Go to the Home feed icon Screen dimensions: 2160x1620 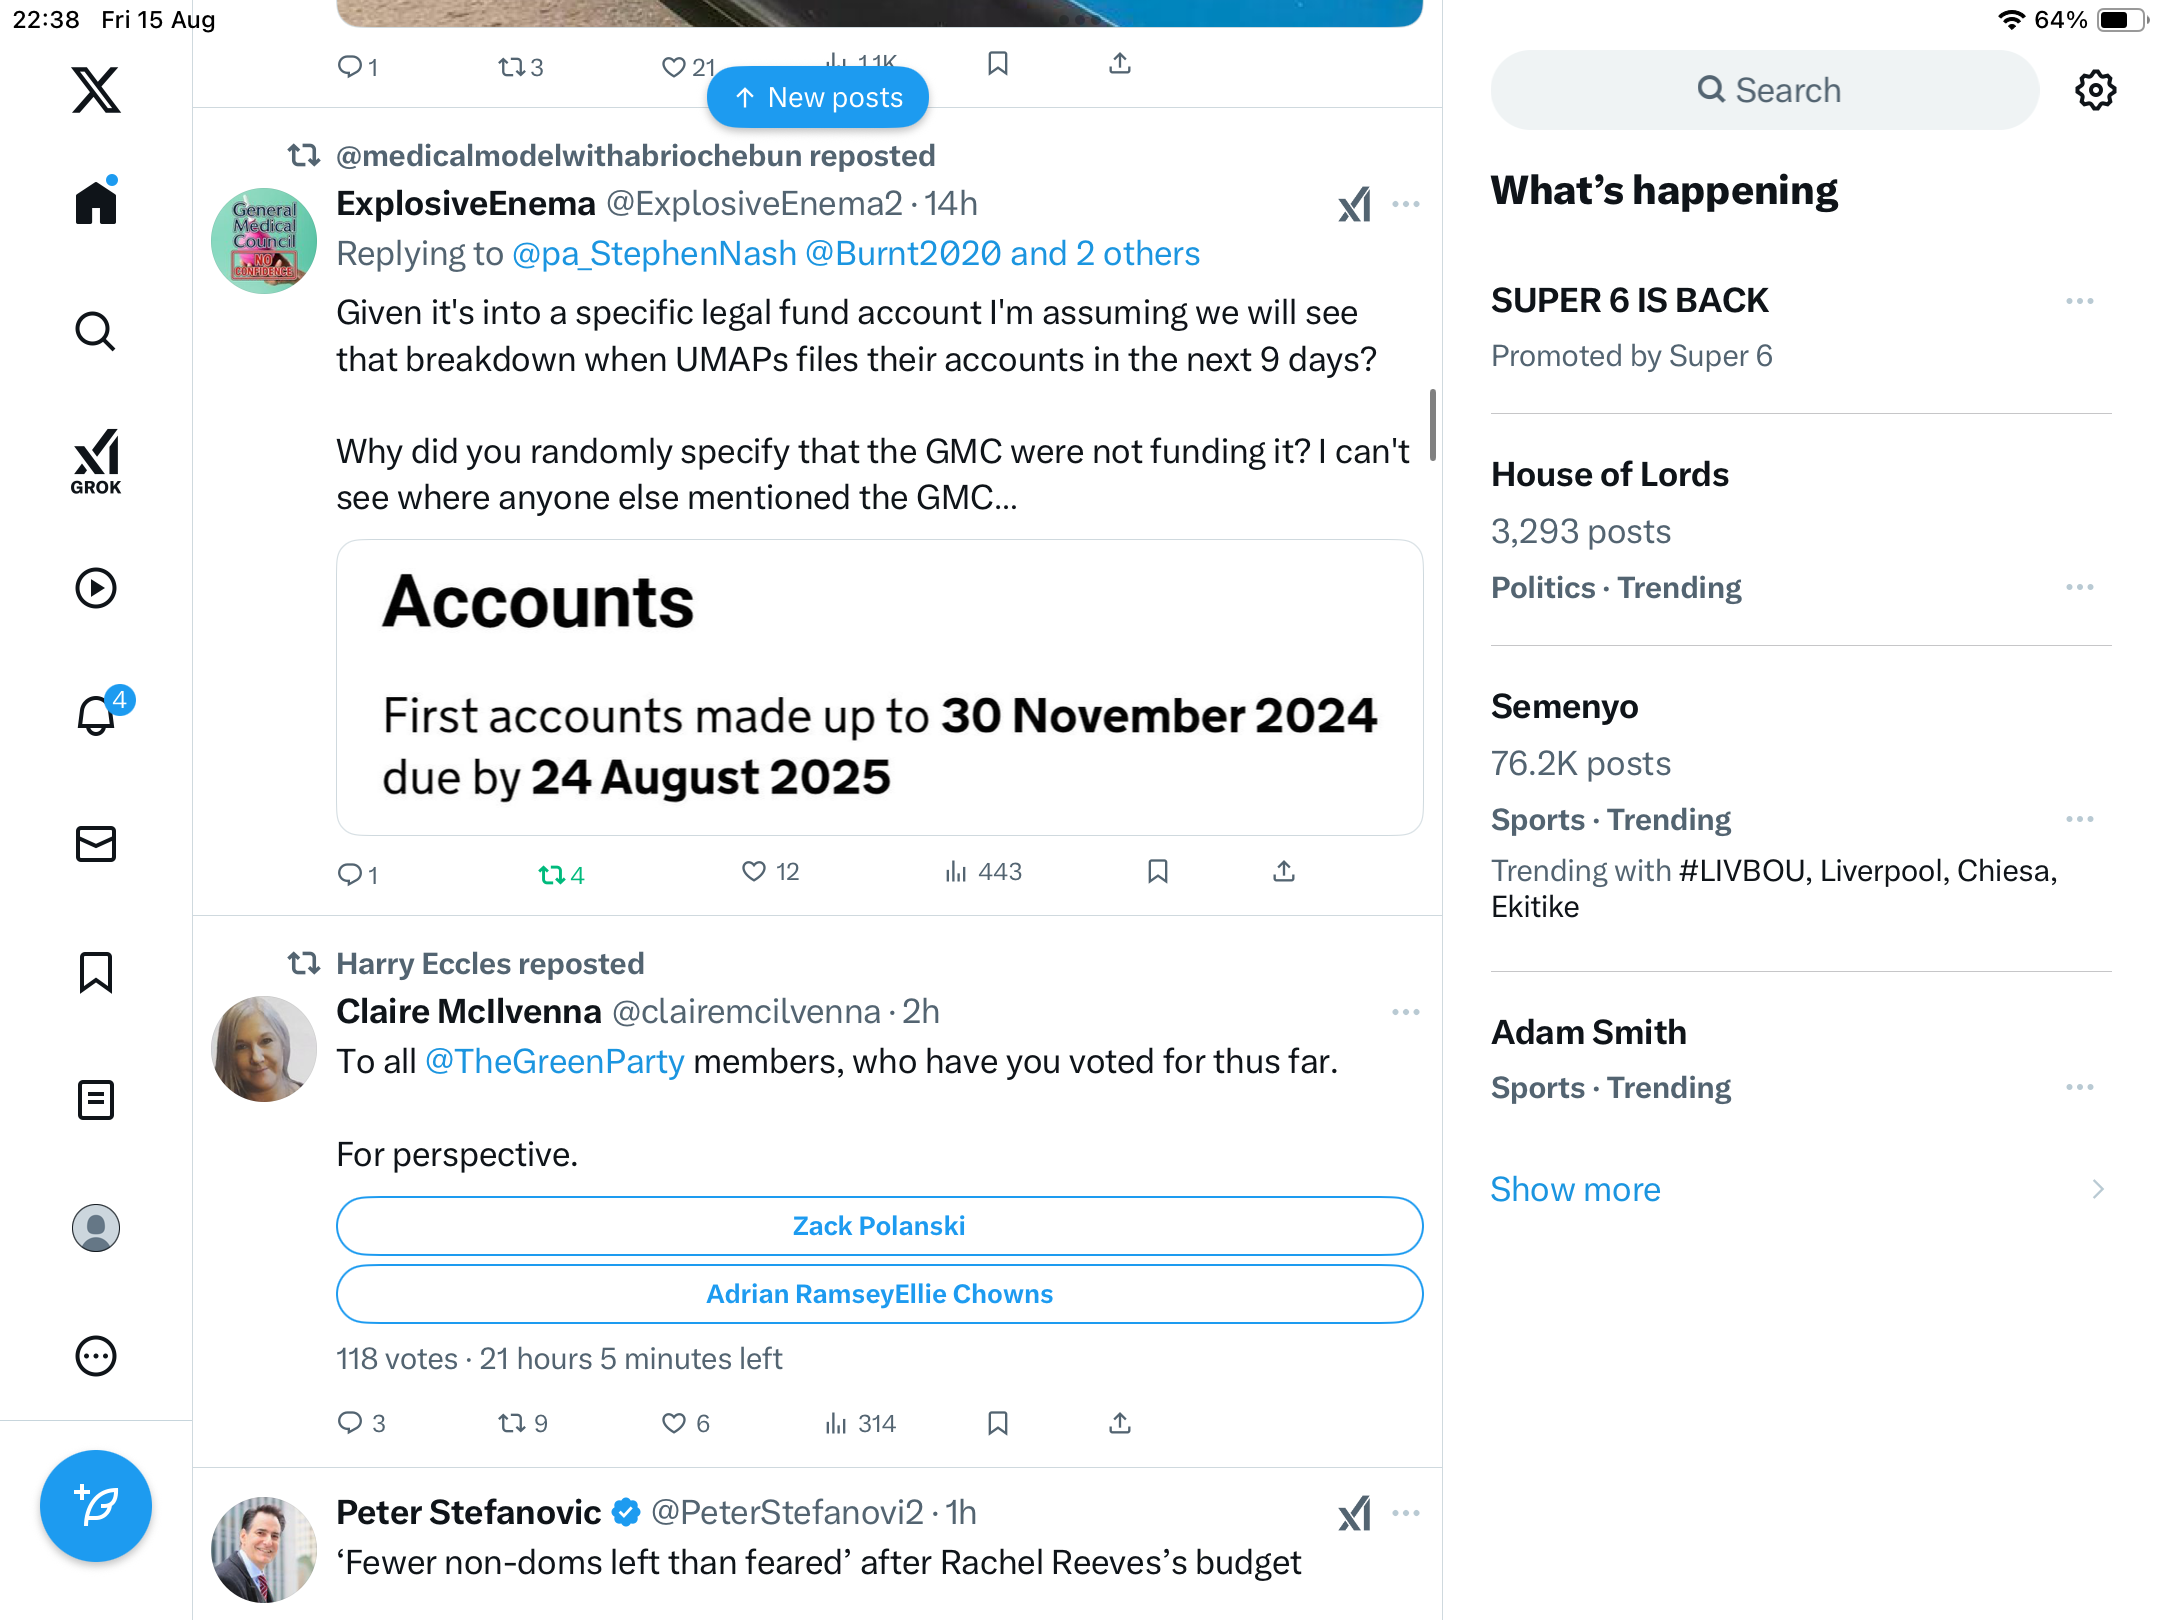(x=96, y=203)
